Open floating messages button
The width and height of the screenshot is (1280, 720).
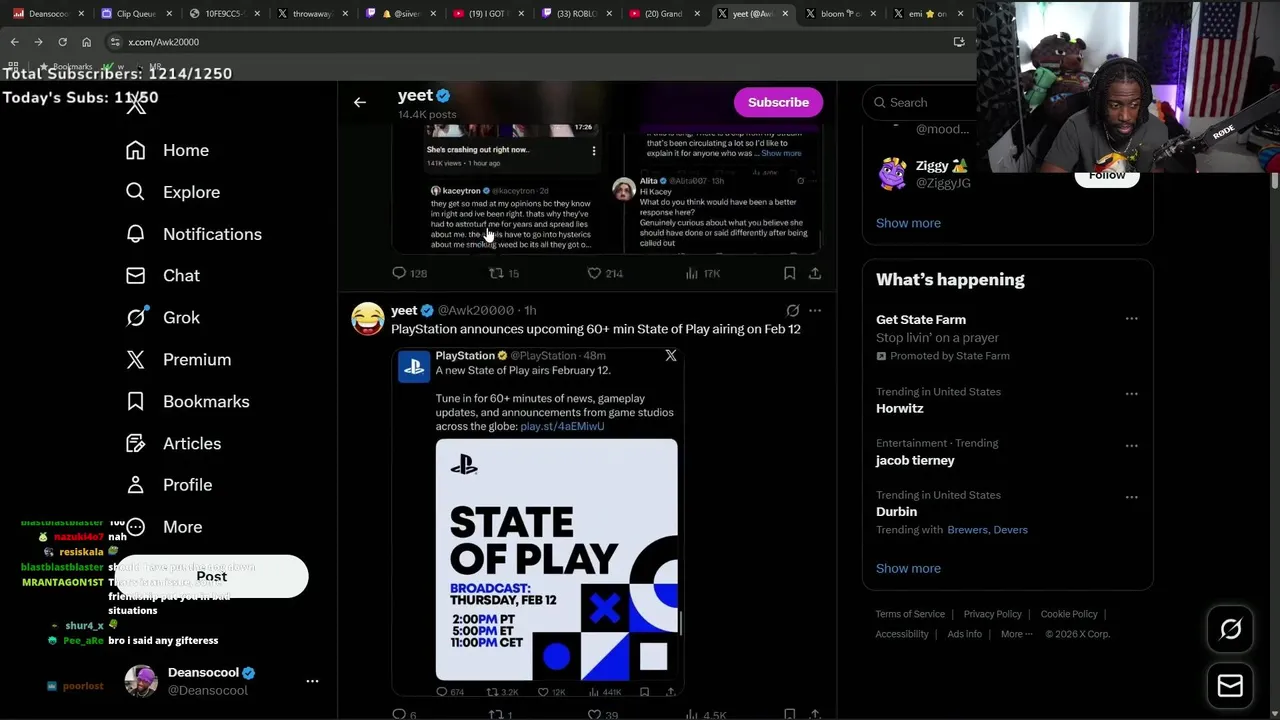[x=1230, y=686]
